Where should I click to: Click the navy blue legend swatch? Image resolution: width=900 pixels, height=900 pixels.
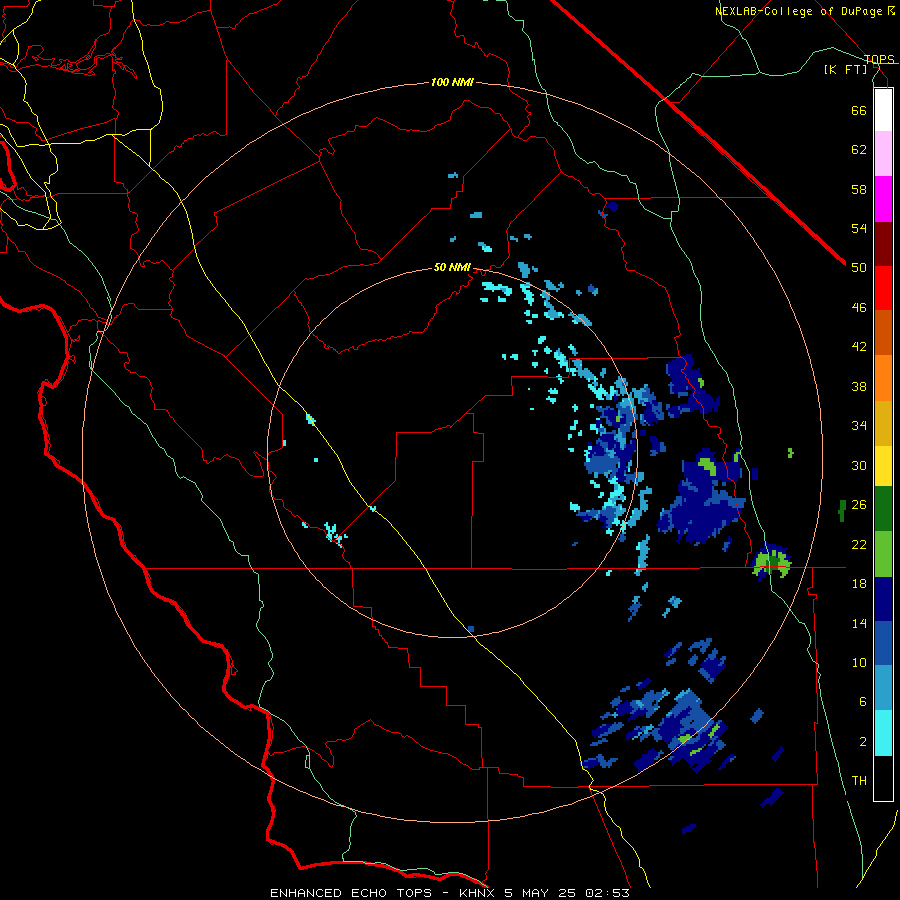click(883, 599)
